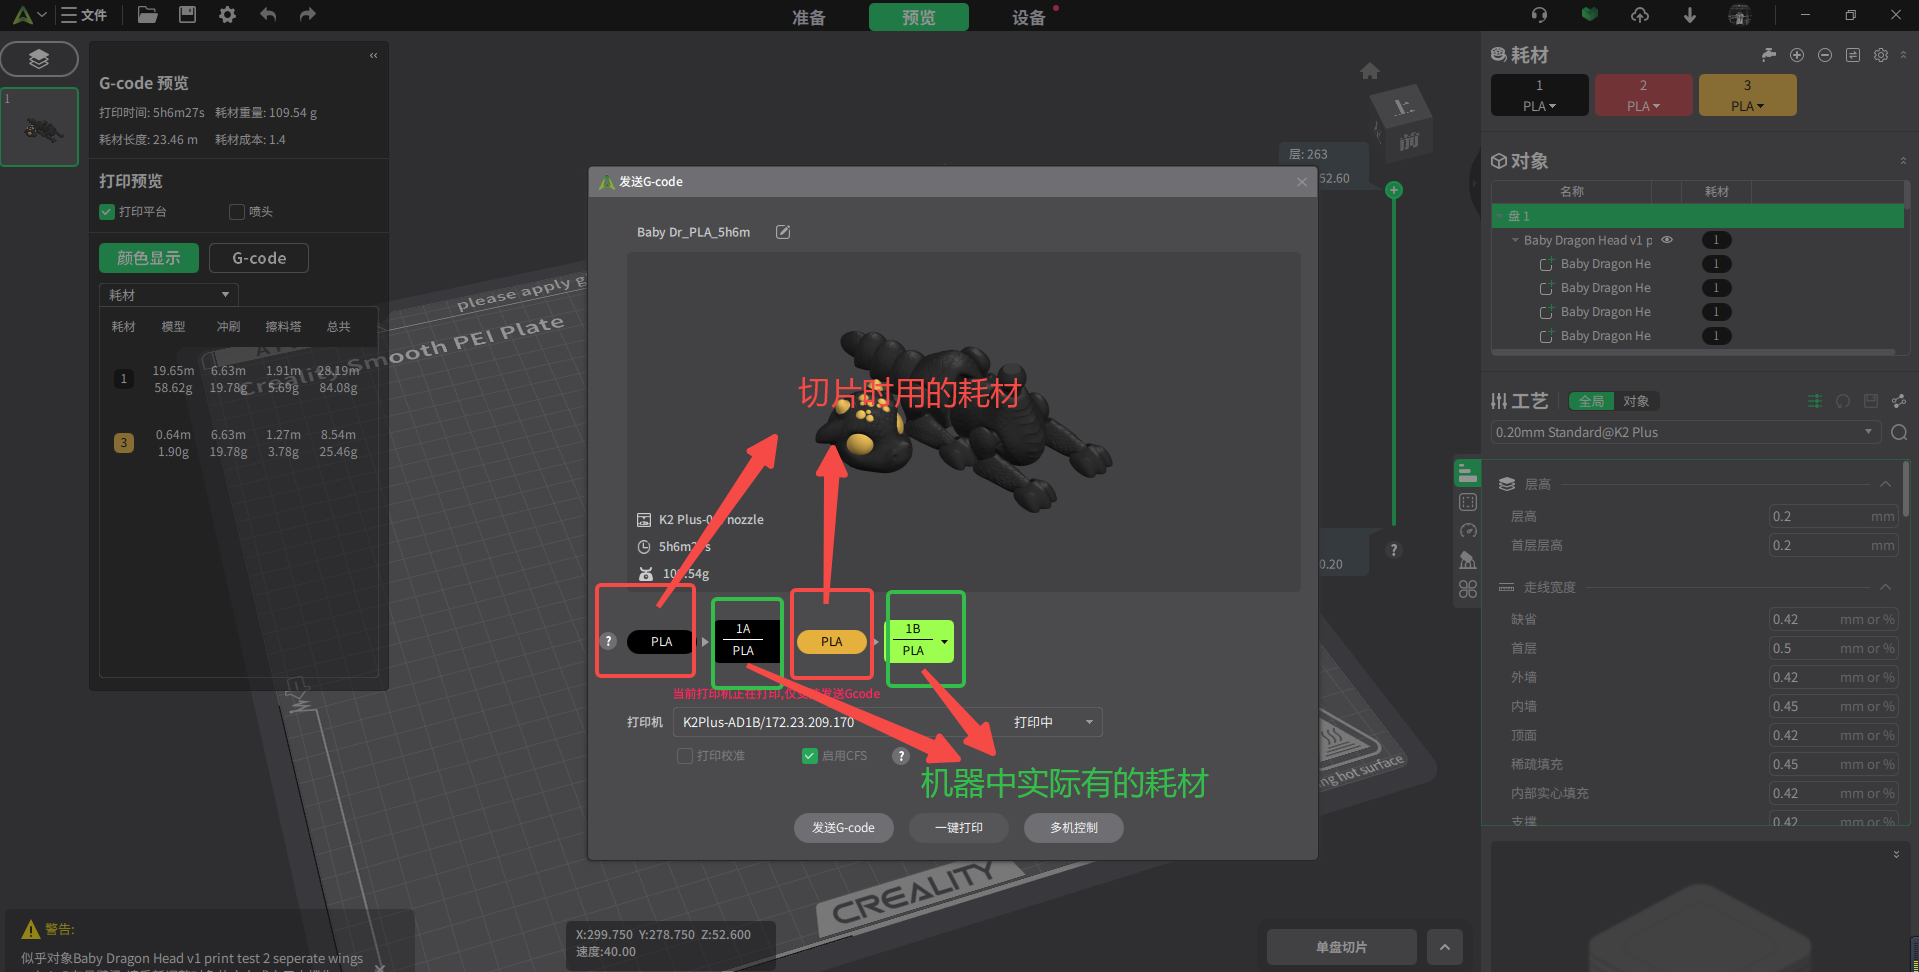Viewport: 1919px width, 972px height.
Task: Click the open folder icon in toolbar
Action: (x=147, y=15)
